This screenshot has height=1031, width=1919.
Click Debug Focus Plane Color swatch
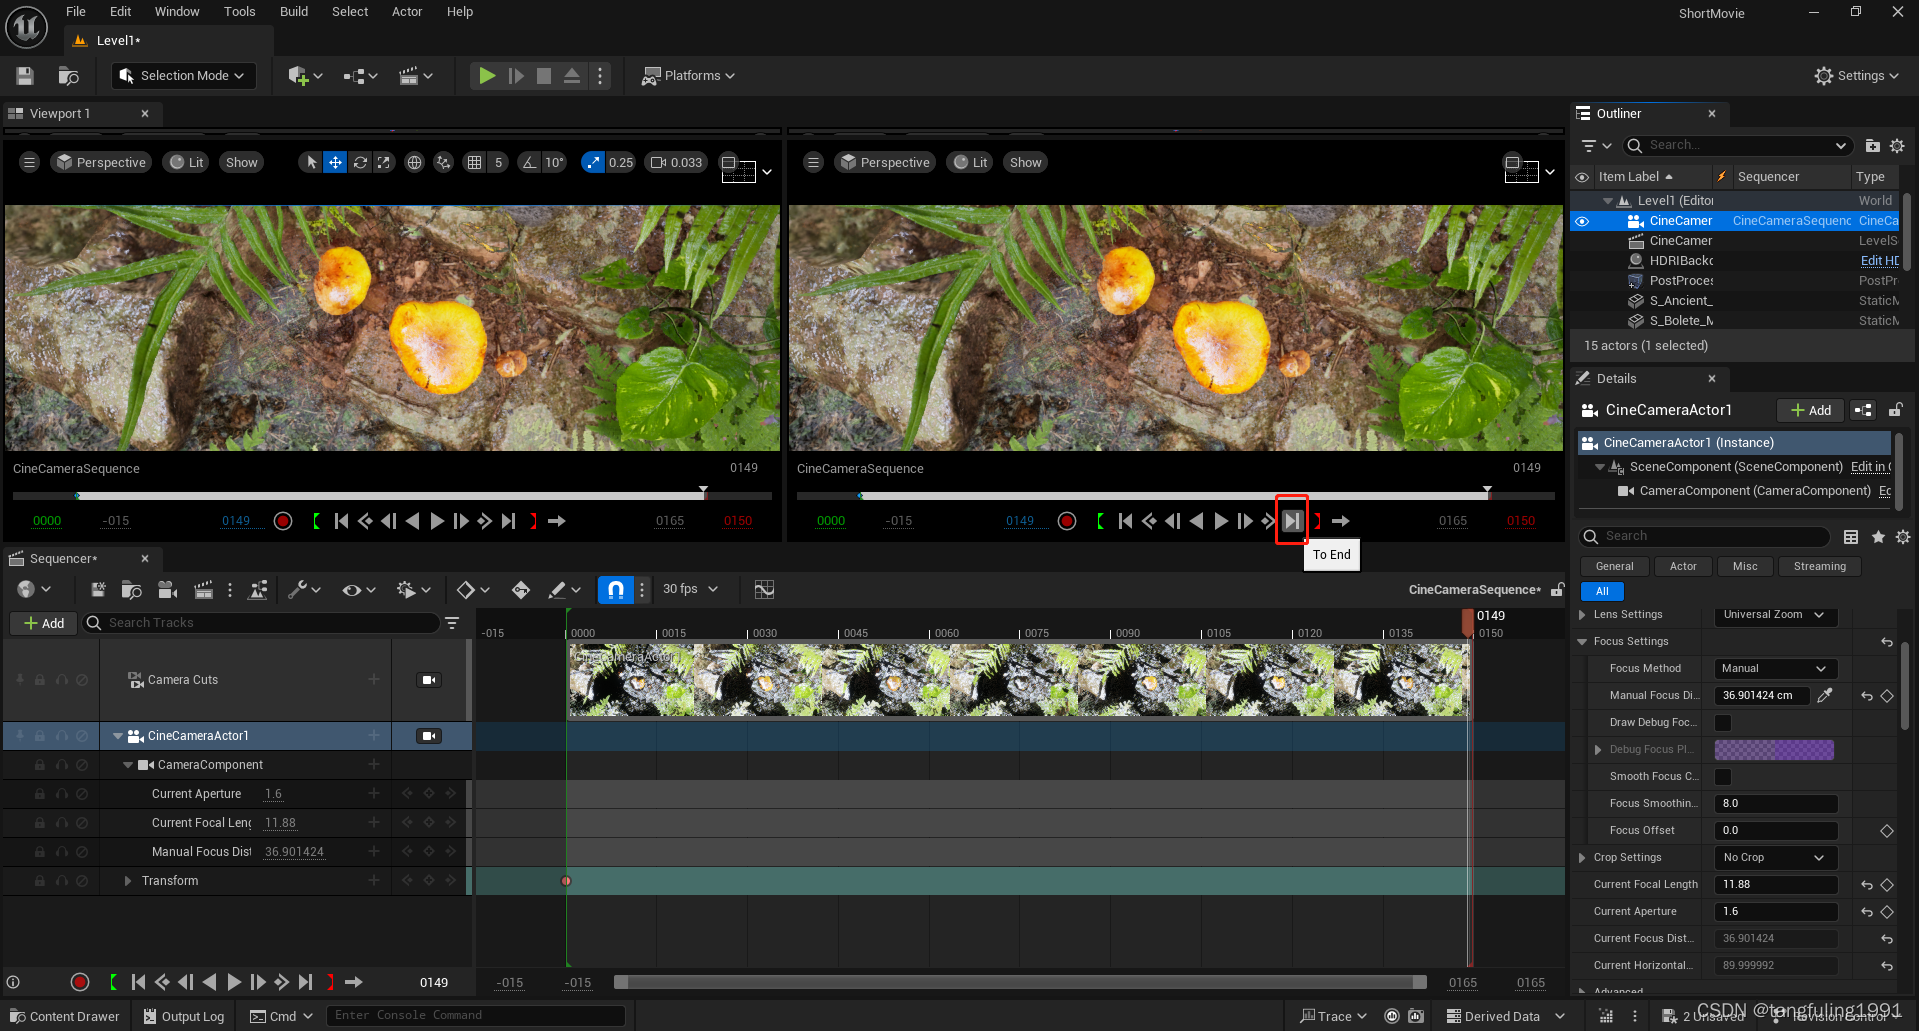pyautogui.click(x=1774, y=750)
